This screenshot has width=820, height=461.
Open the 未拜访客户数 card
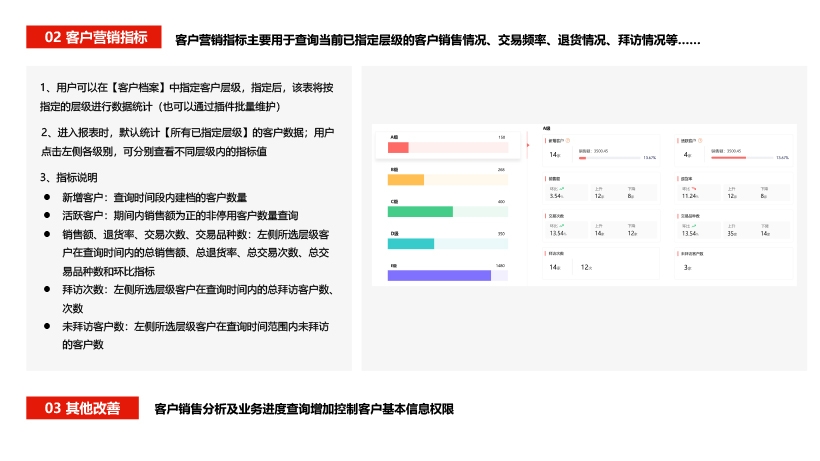[734, 263]
